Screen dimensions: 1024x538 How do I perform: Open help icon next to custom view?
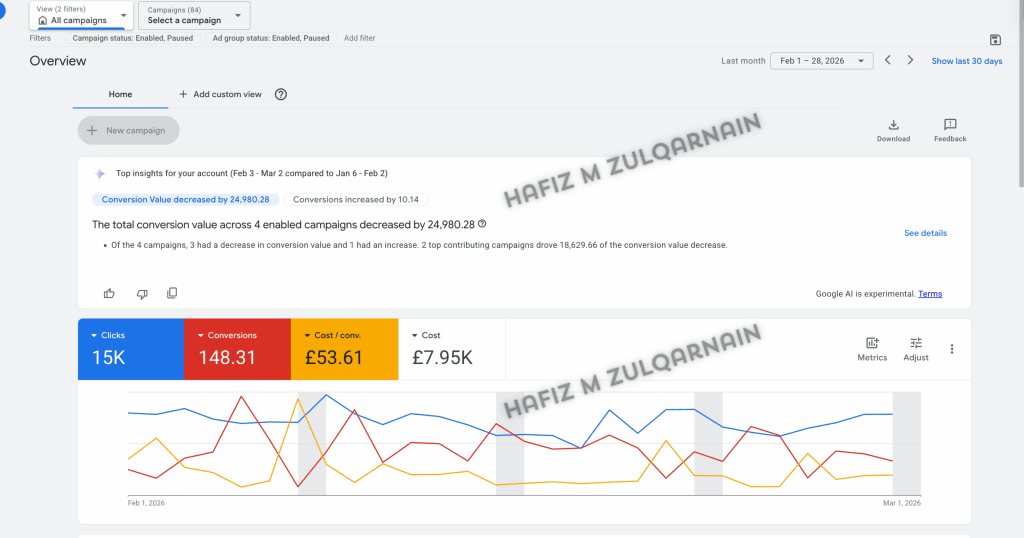(281, 94)
